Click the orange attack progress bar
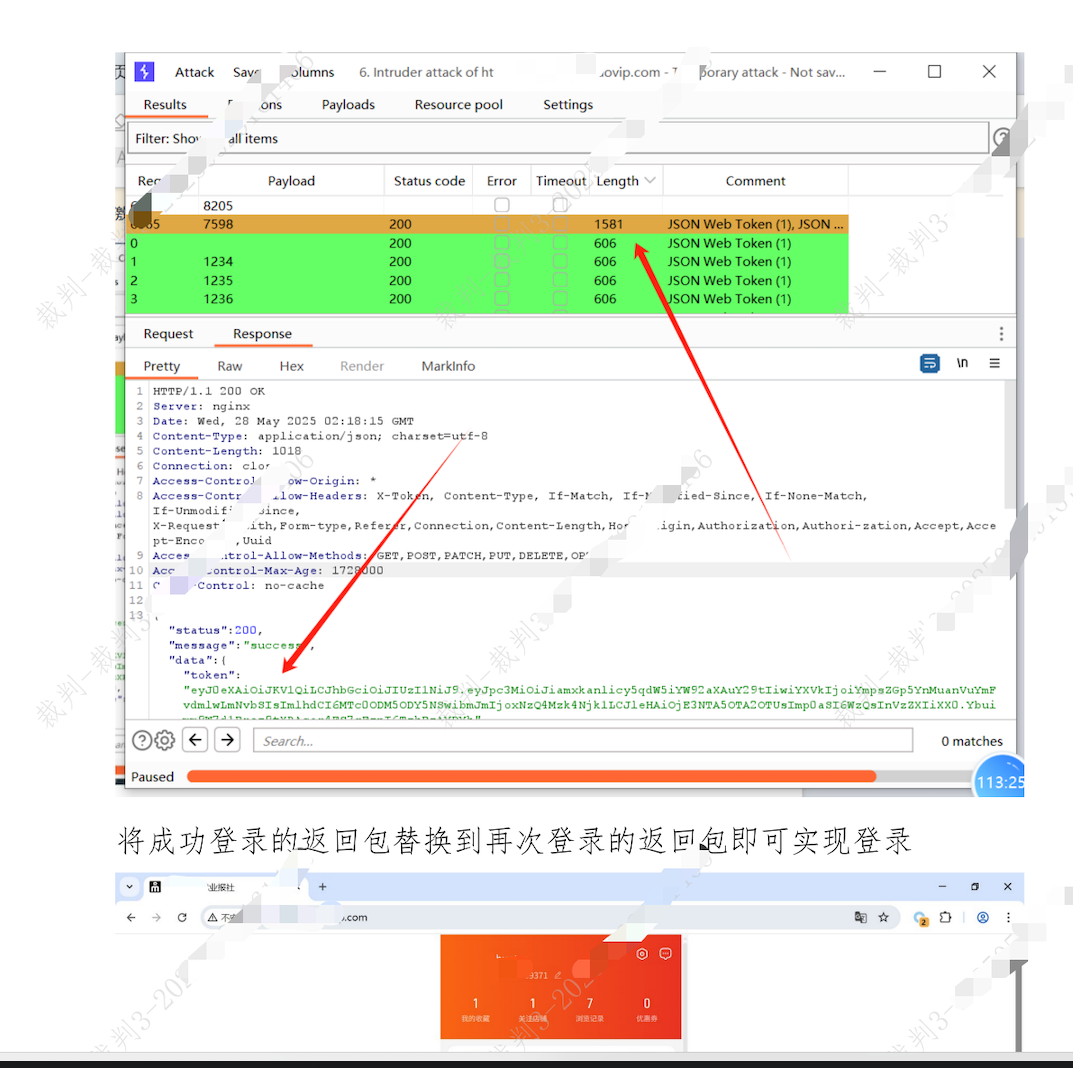The height and width of the screenshot is (1068, 1073). (531, 777)
